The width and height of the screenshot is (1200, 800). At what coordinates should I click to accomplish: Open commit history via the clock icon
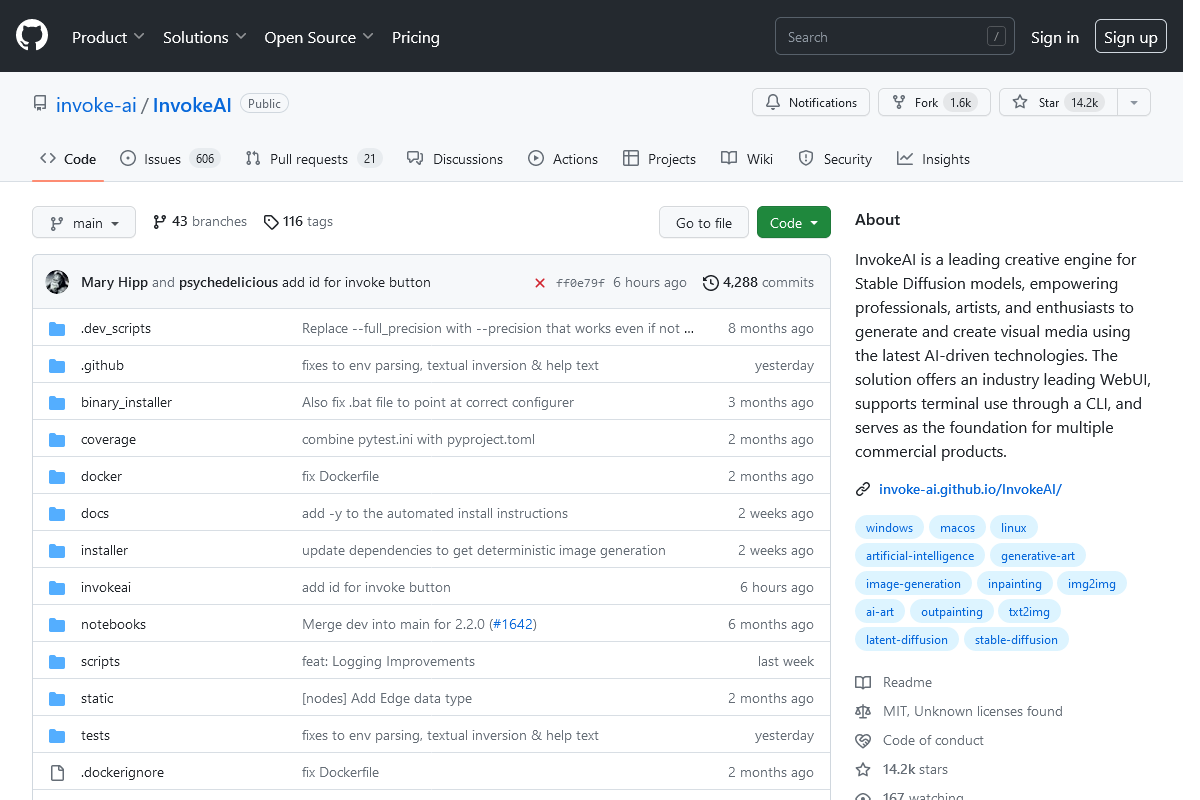(710, 282)
